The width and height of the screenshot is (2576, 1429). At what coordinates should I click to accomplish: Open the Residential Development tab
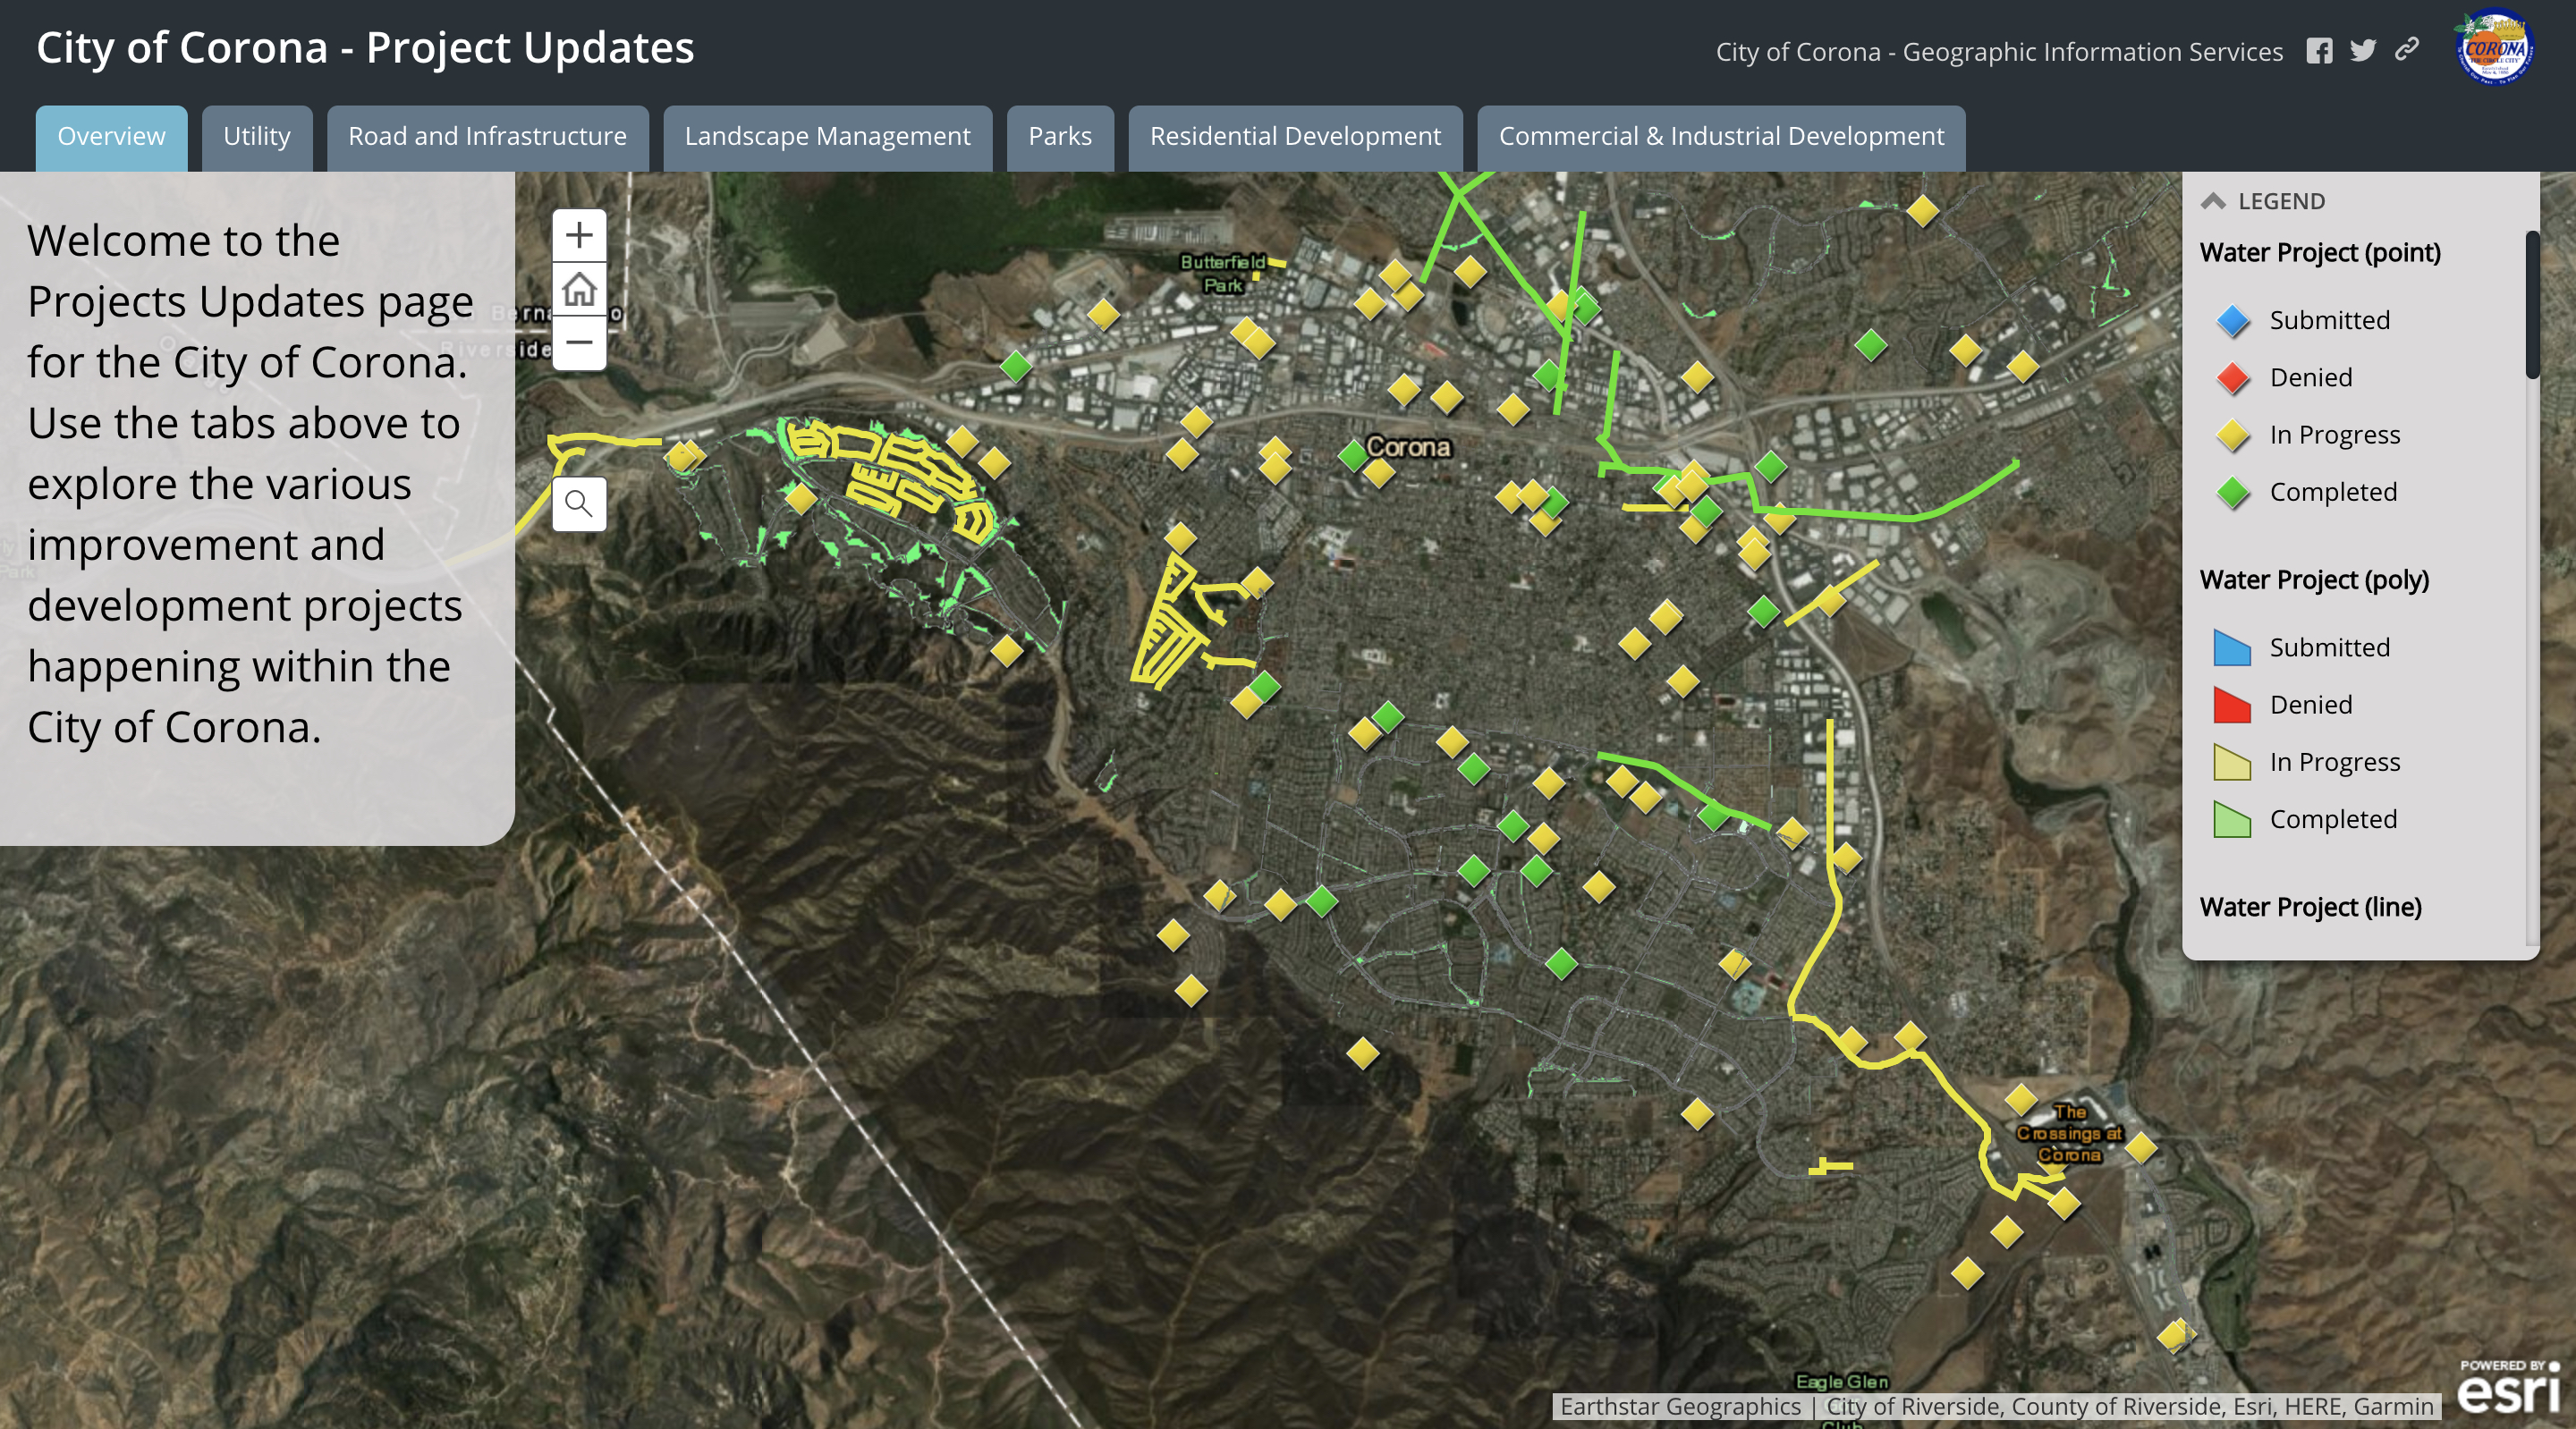tap(1295, 136)
